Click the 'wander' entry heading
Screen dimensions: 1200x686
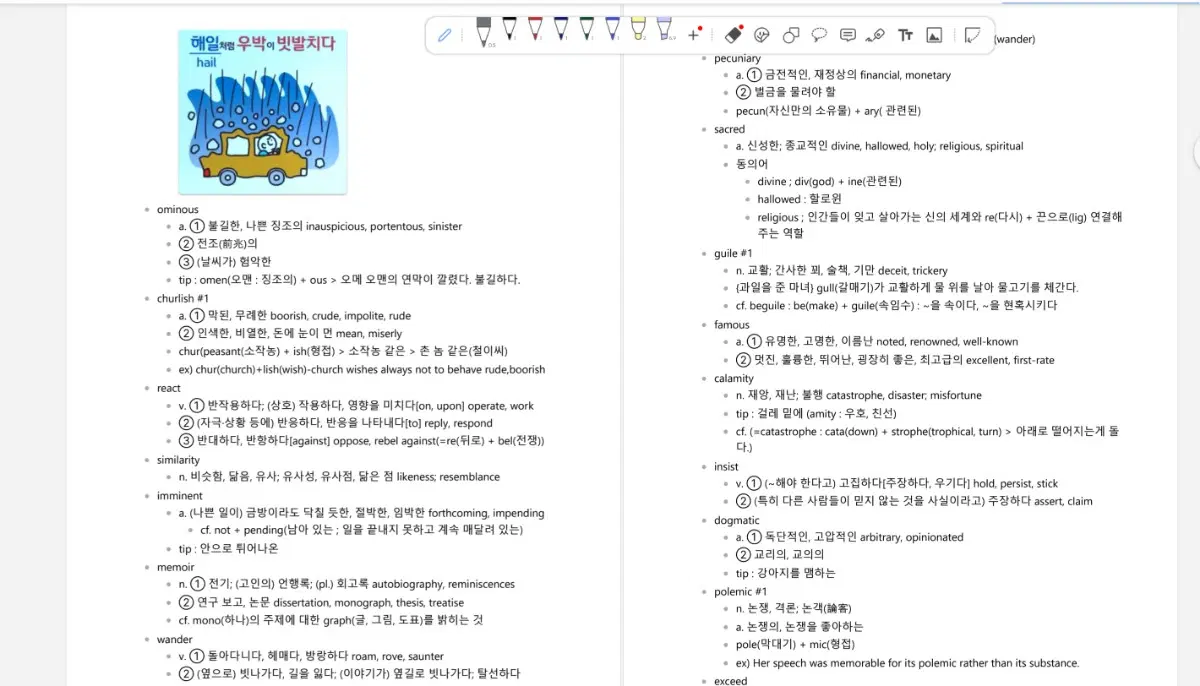coord(175,639)
